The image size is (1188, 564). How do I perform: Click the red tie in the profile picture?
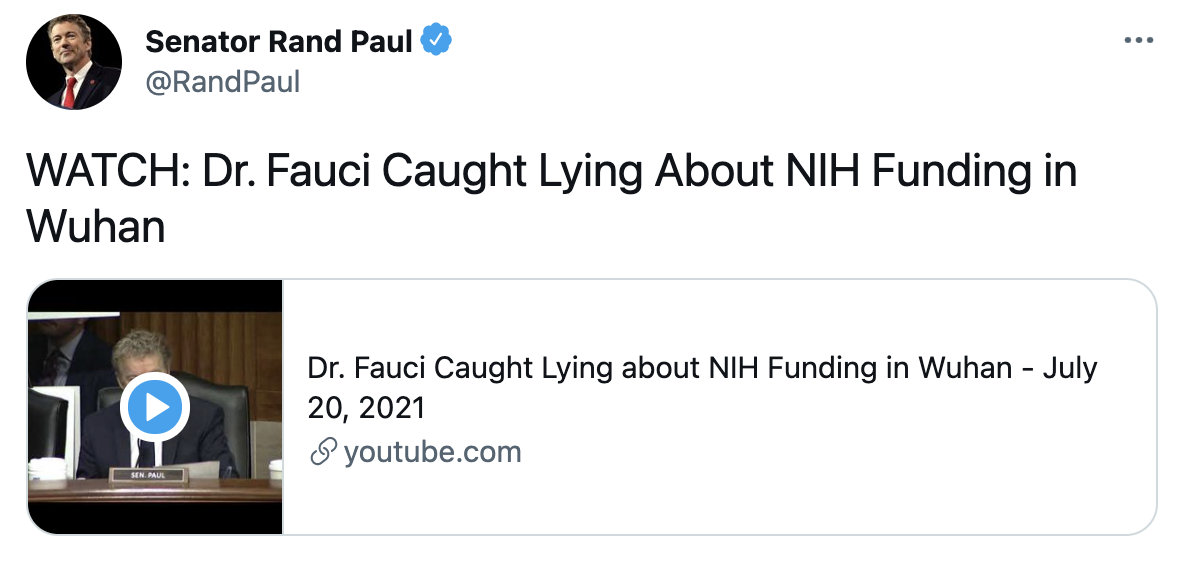point(68,92)
